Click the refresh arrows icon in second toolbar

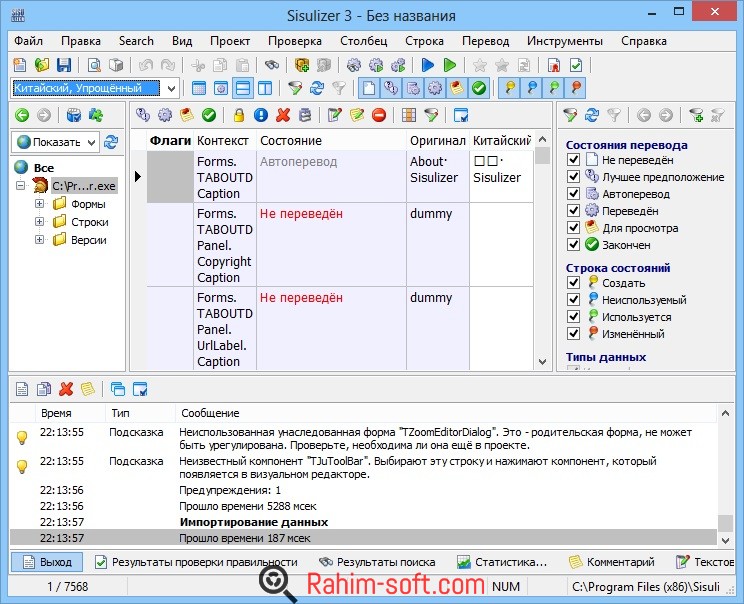(317, 88)
